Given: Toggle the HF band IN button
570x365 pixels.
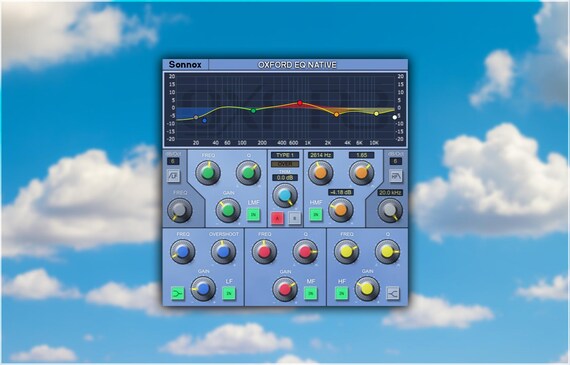Looking at the screenshot, I should coord(342,293).
